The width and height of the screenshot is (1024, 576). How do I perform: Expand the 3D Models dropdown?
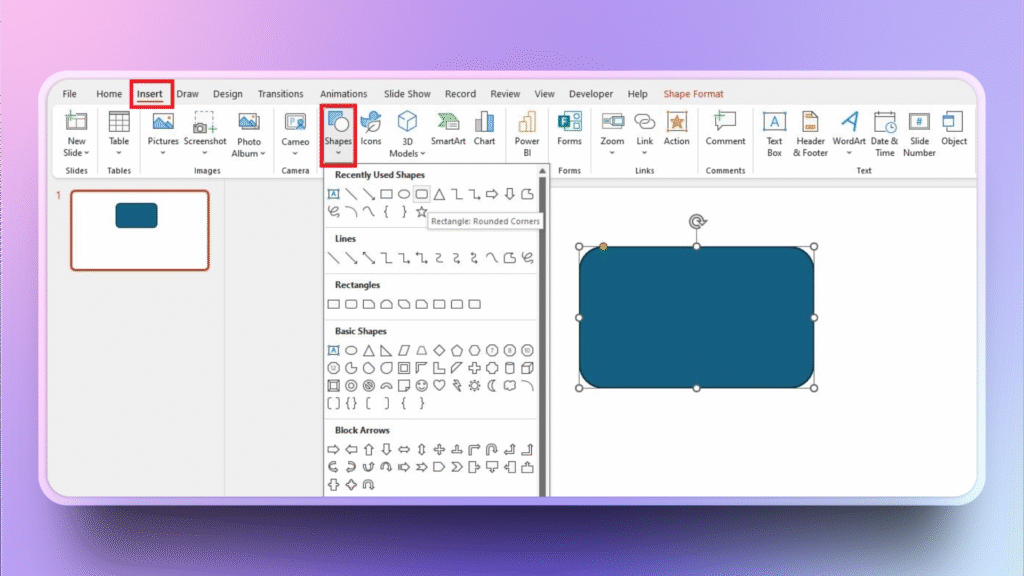point(407,153)
